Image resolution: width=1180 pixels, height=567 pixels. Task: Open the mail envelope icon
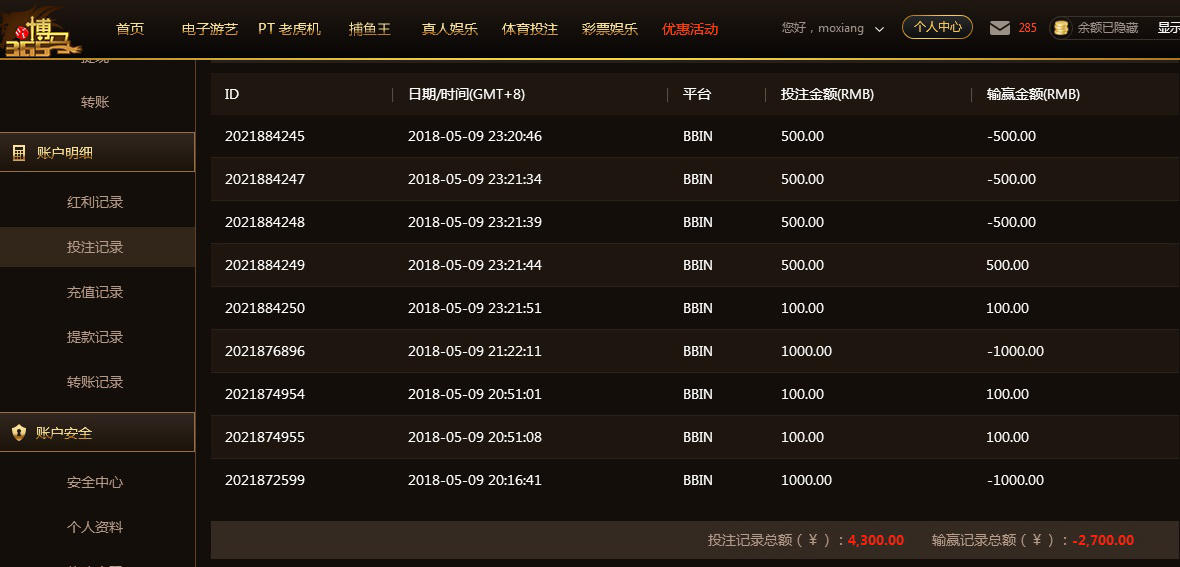pos(999,29)
